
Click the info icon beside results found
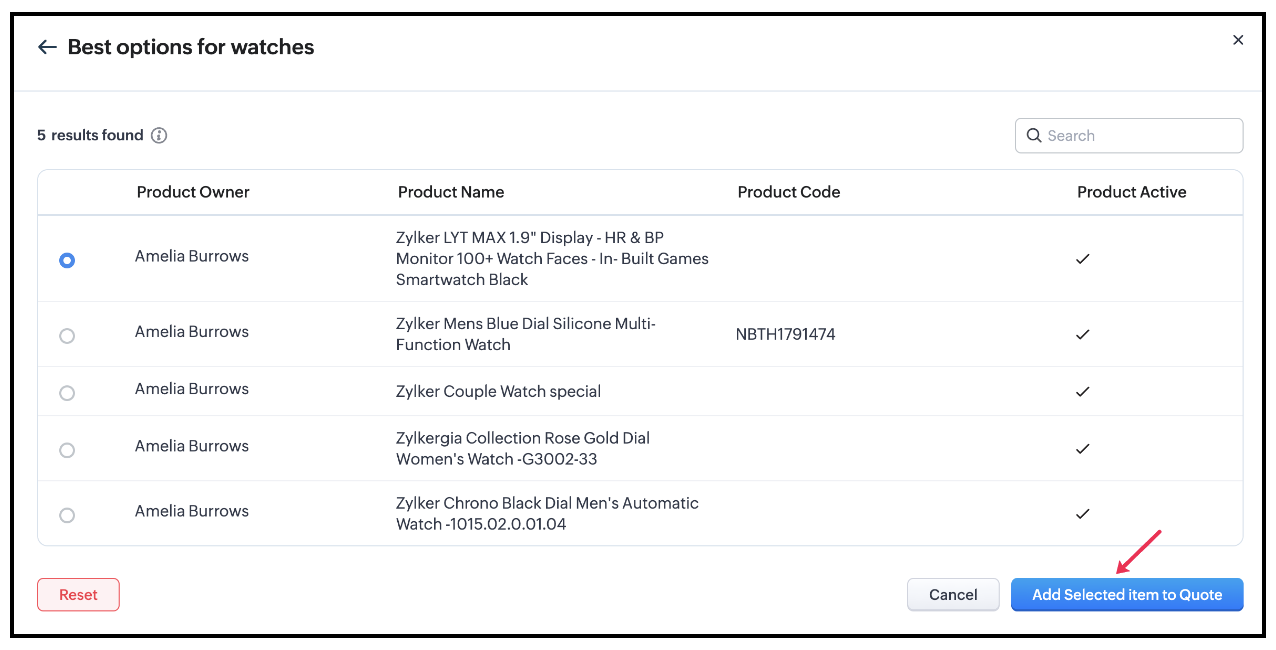point(159,135)
